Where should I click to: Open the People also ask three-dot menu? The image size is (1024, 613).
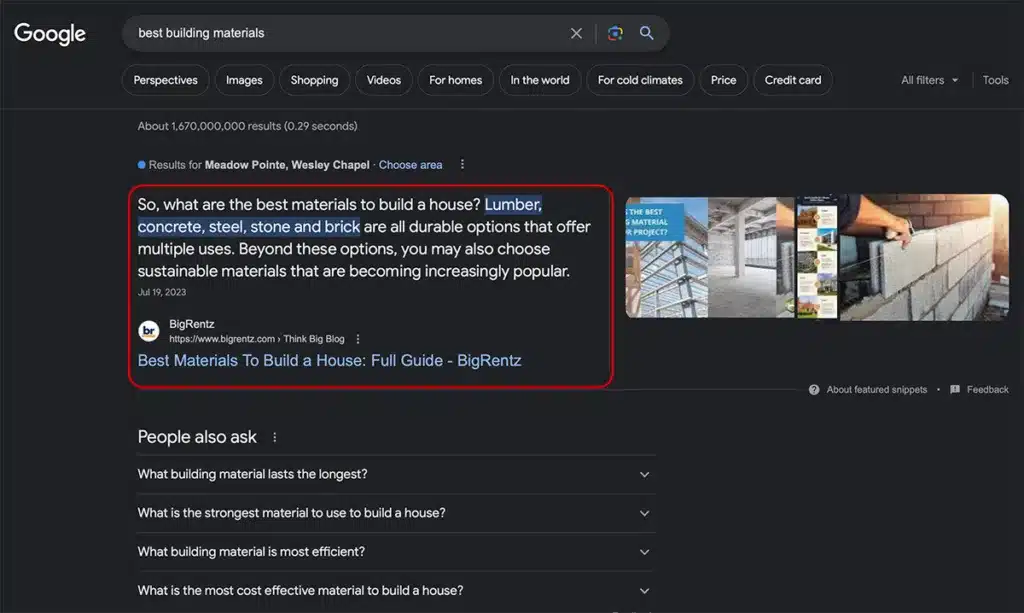[274, 437]
